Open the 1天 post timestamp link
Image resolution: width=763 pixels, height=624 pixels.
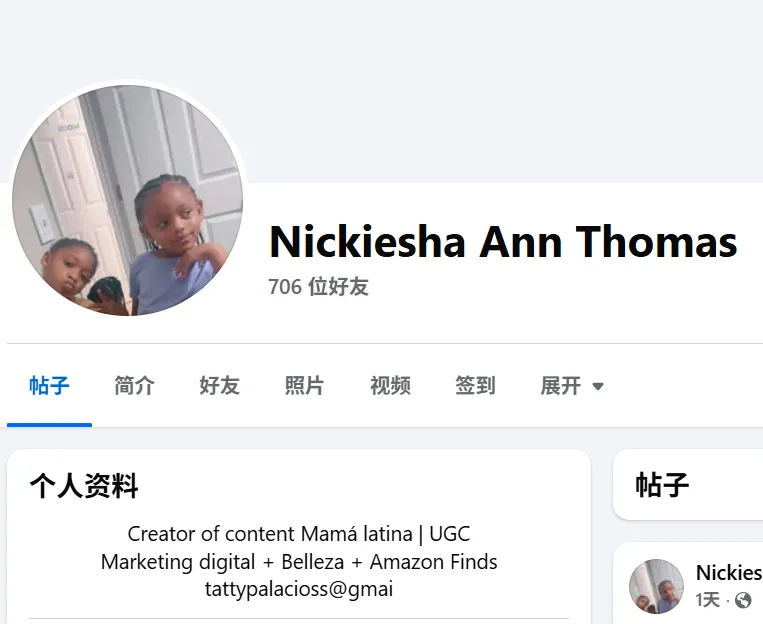coord(708,600)
